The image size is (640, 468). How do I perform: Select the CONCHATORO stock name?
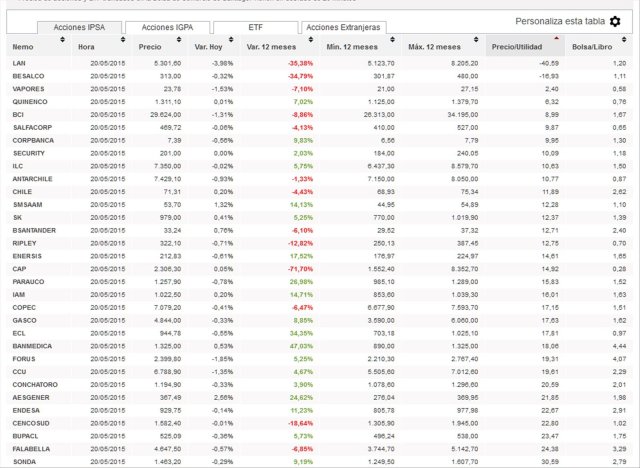[x=35, y=384]
